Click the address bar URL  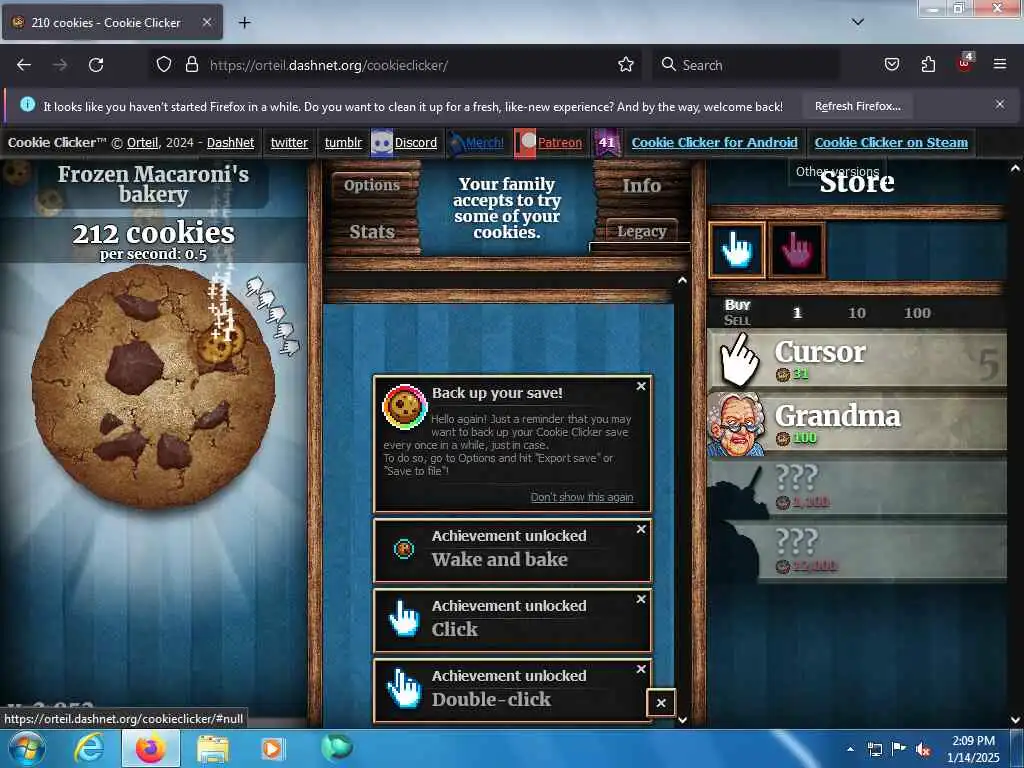[x=328, y=65]
